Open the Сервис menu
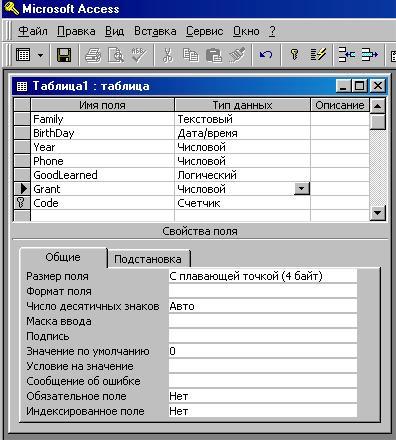The image size is (396, 440). tap(204, 31)
